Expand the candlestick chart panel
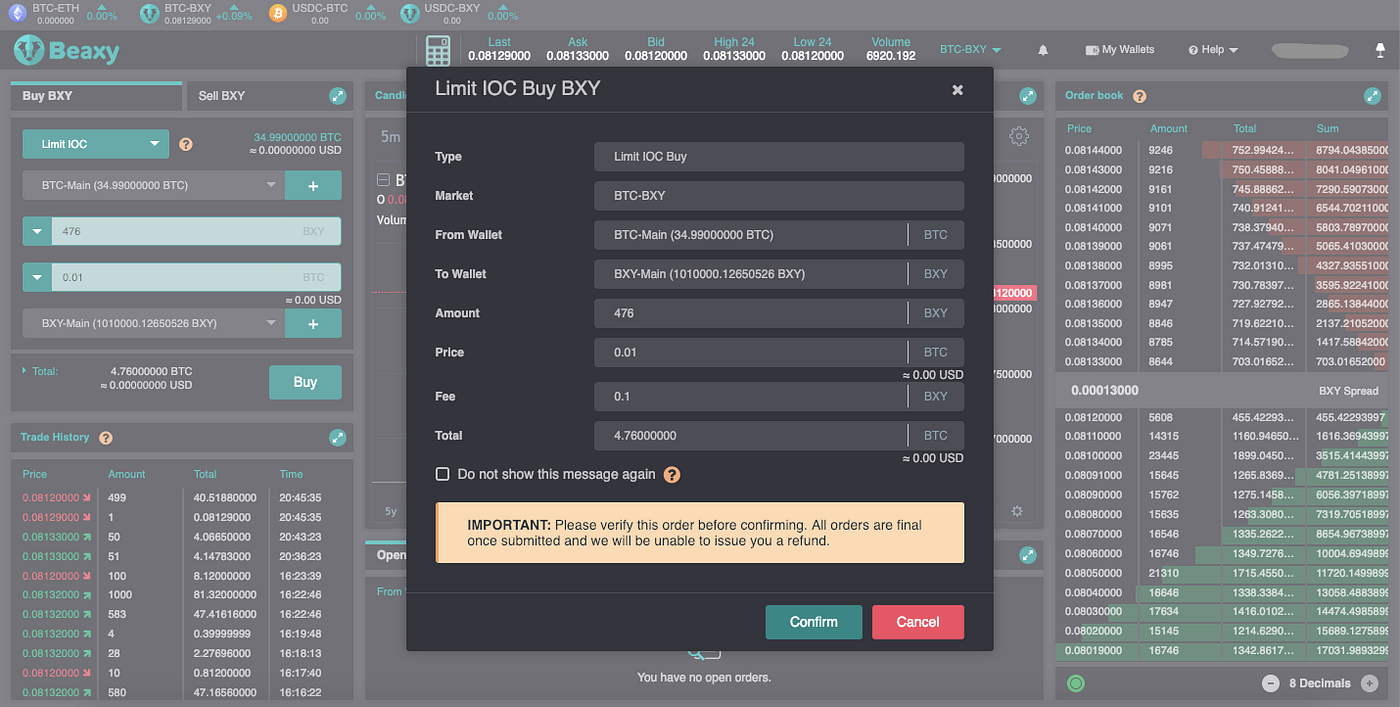Screen dimensions: 1400x707 (1027, 96)
